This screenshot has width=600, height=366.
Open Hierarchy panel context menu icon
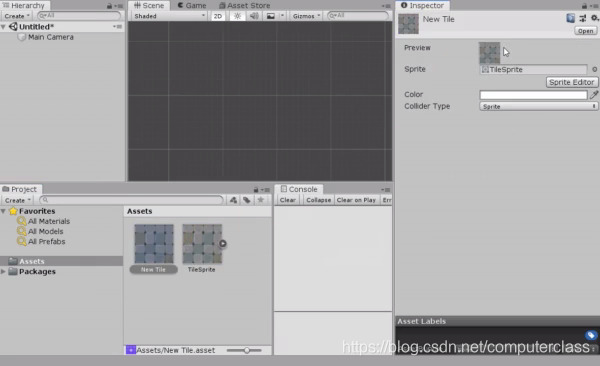coord(119,6)
